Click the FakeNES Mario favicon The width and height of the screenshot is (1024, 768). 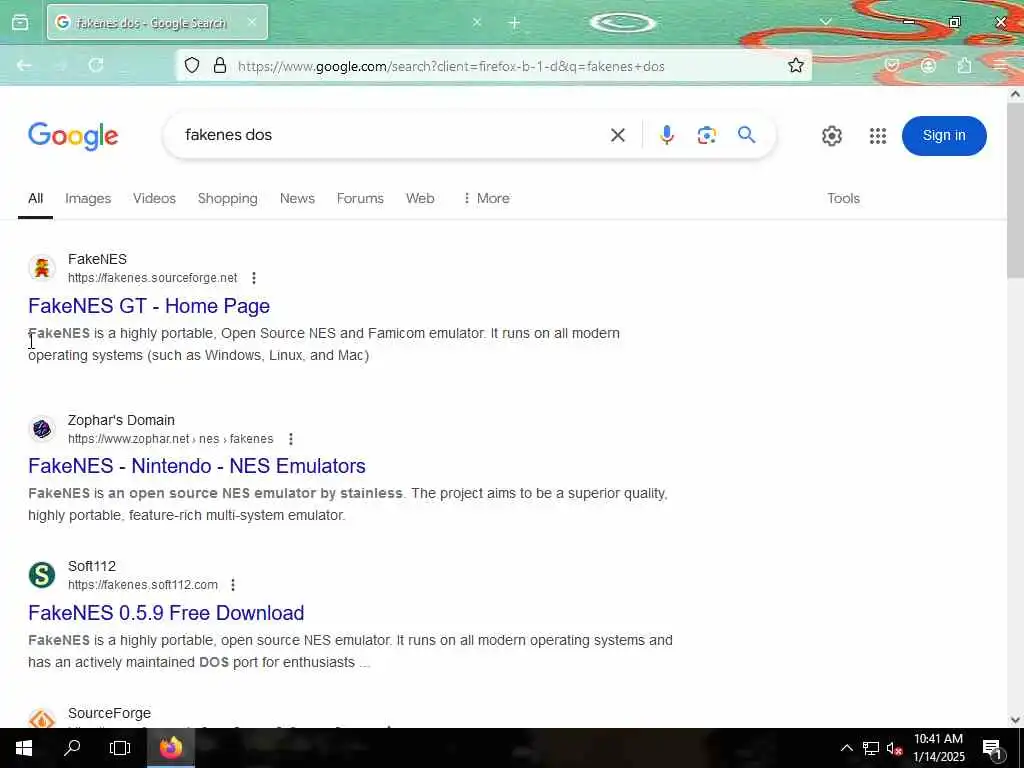point(42,268)
